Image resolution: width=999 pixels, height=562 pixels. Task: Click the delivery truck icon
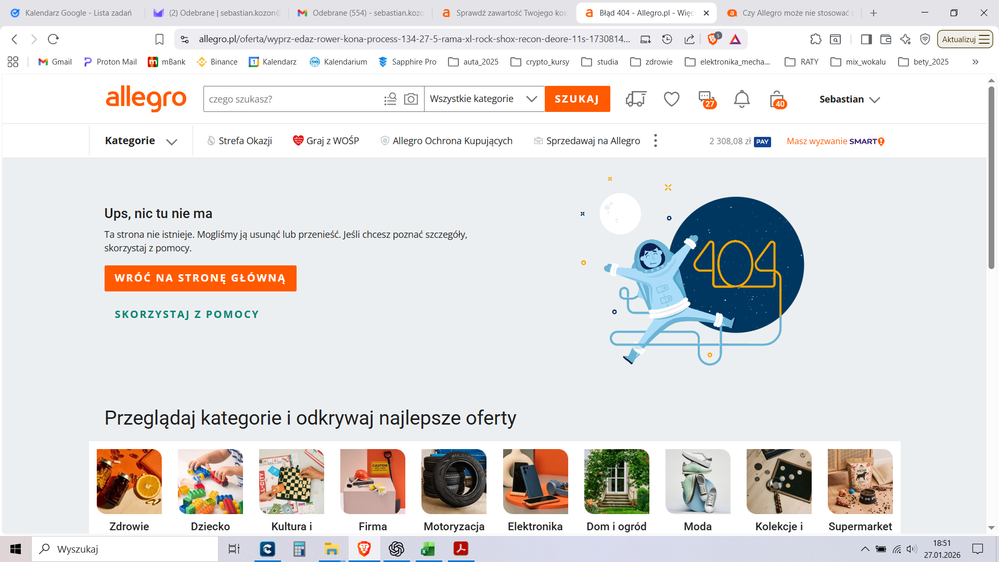tap(635, 99)
